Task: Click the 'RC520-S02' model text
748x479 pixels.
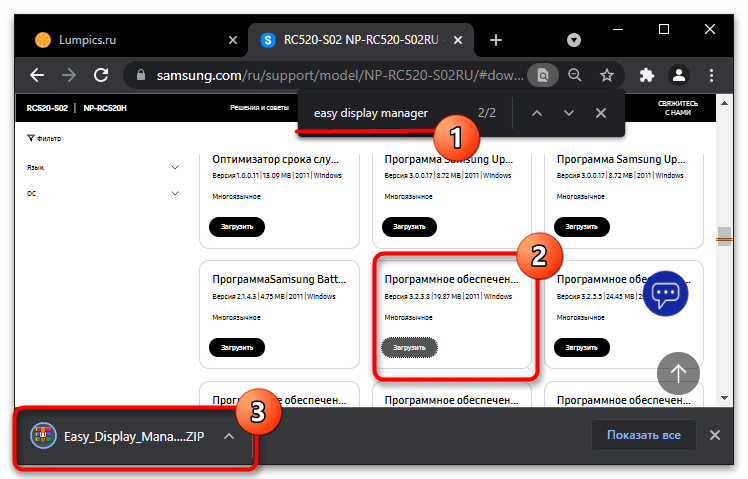Action: click(x=47, y=108)
